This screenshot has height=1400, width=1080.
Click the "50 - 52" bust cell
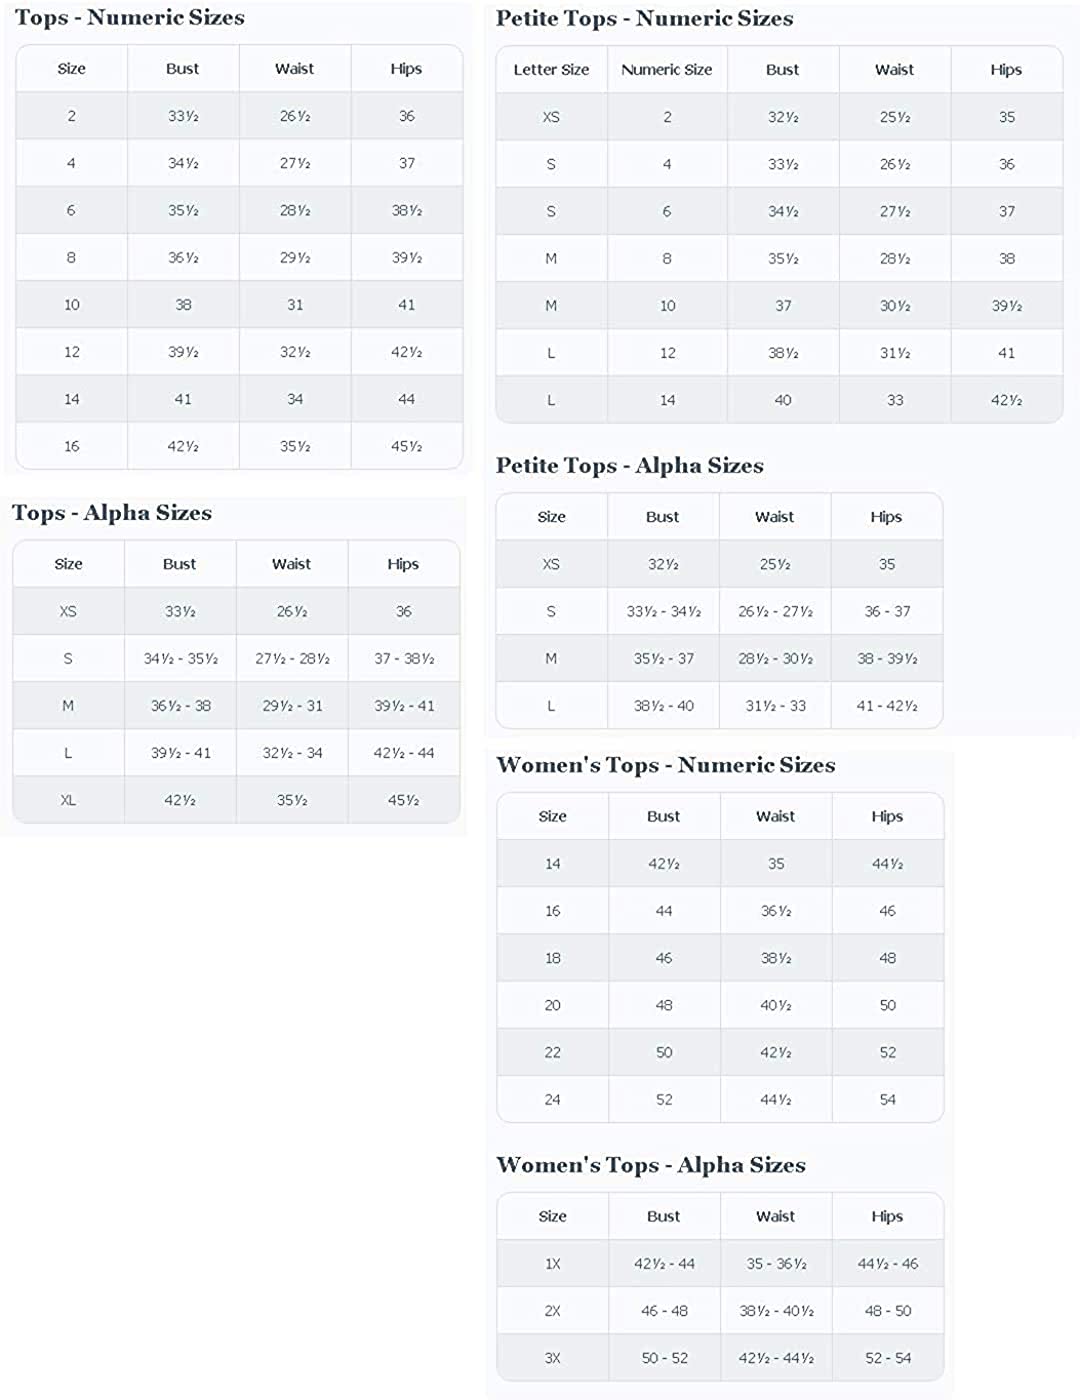pos(664,1358)
